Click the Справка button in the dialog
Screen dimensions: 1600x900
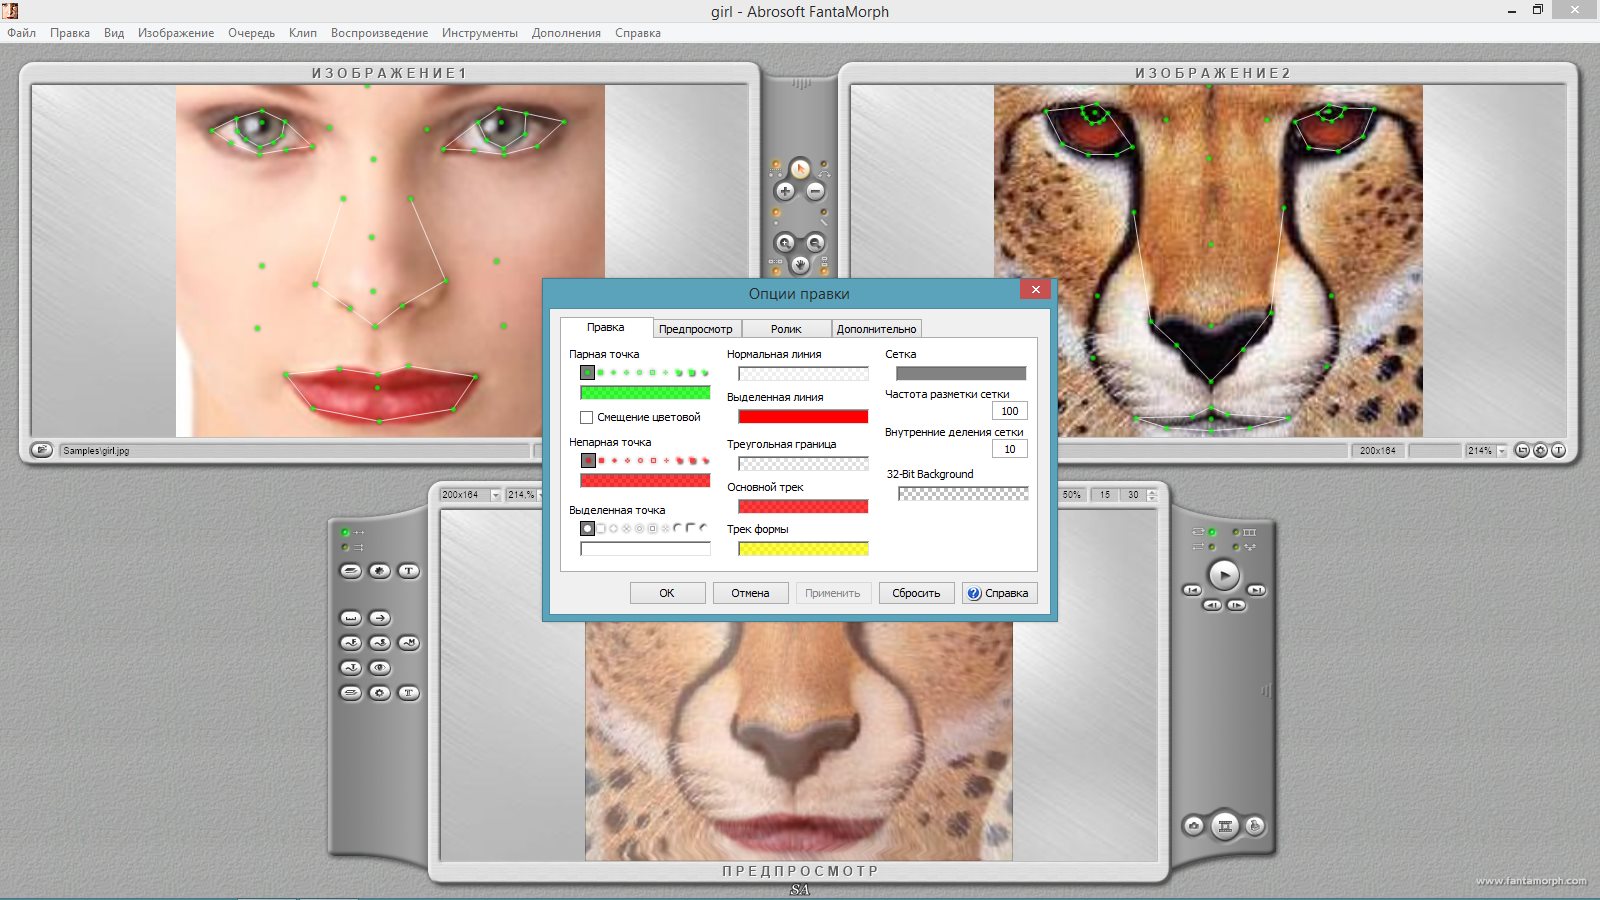tap(999, 593)
